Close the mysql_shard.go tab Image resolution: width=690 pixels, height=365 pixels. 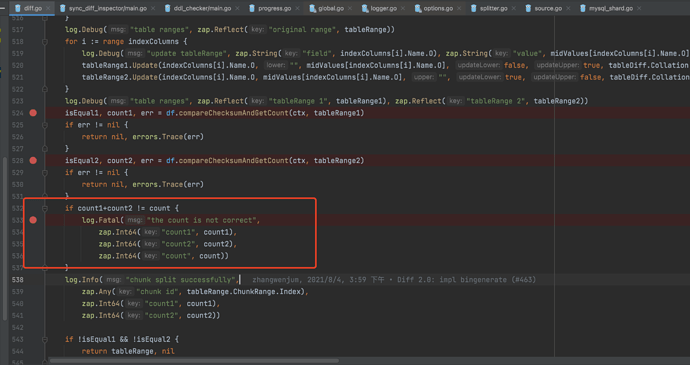tap(639, 8)
